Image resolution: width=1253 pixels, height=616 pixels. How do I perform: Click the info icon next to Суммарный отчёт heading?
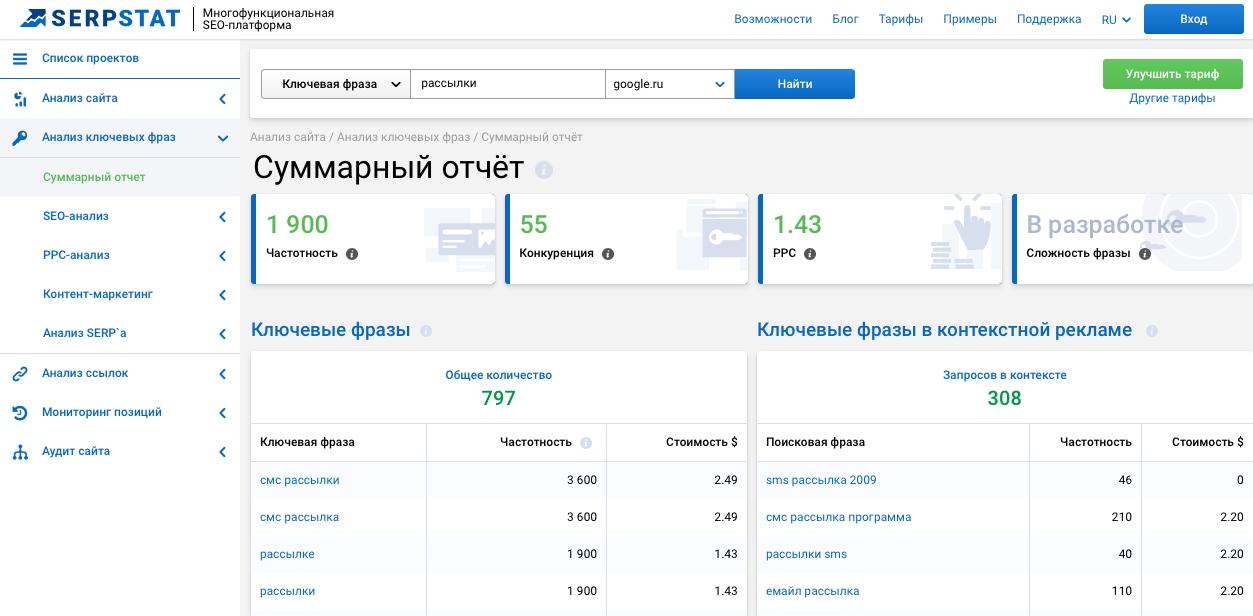tap(543, 170)
